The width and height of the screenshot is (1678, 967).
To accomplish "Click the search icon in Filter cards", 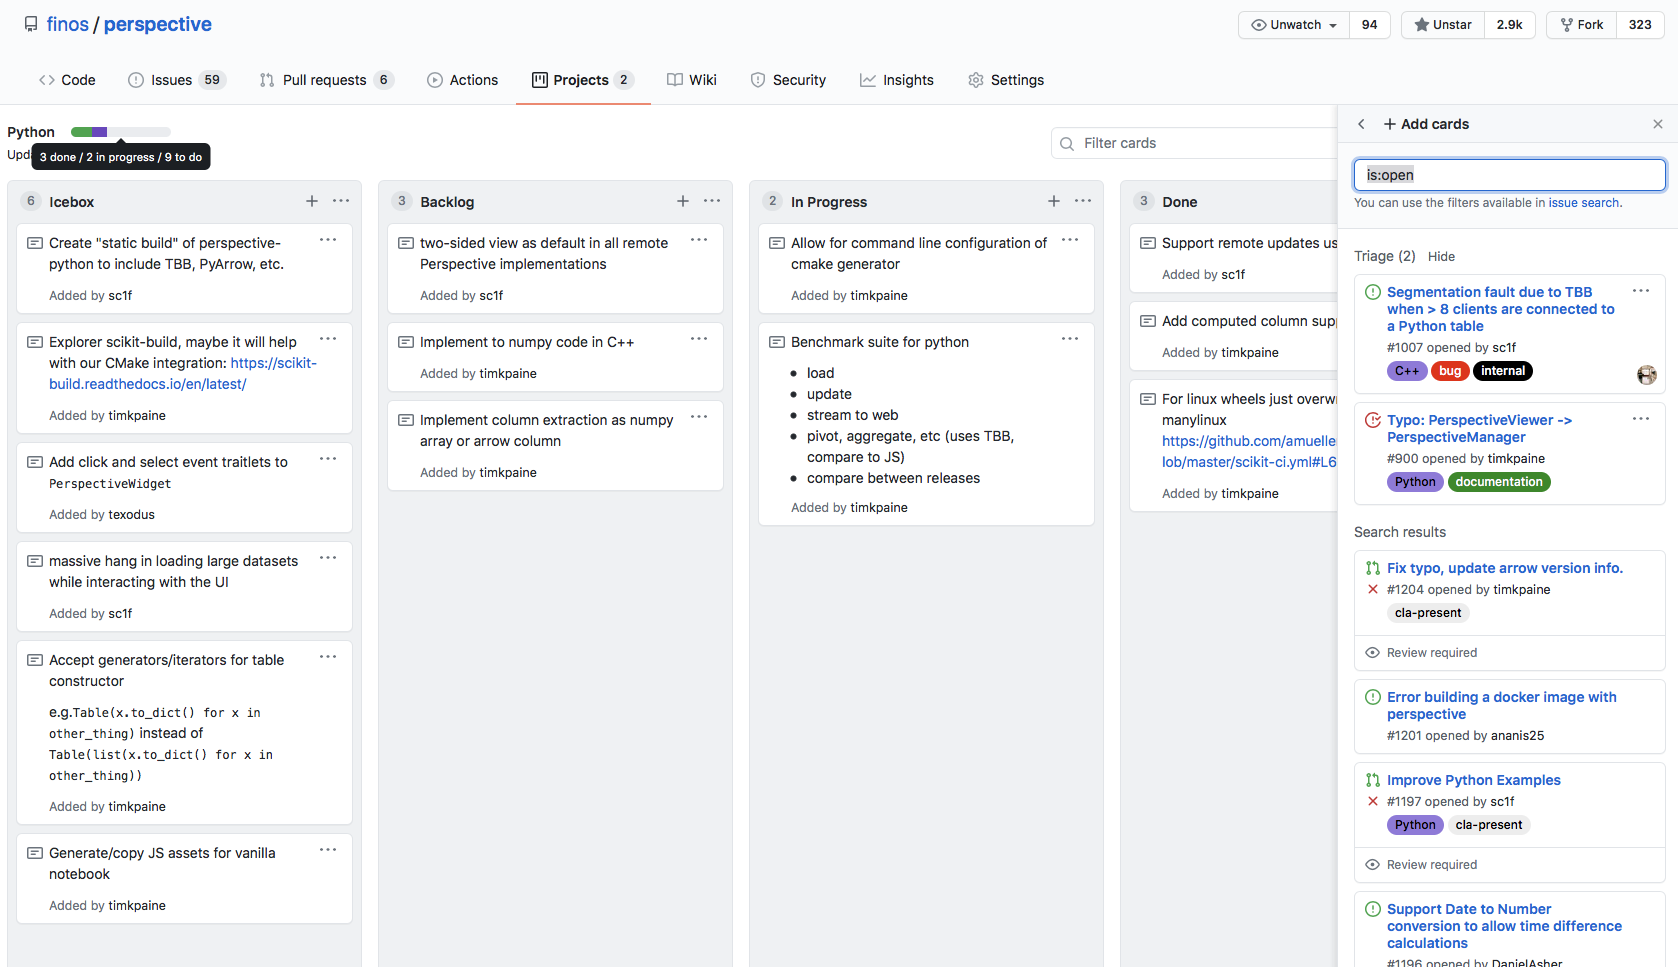I will pyautogui.click(x=1067, y=143).
